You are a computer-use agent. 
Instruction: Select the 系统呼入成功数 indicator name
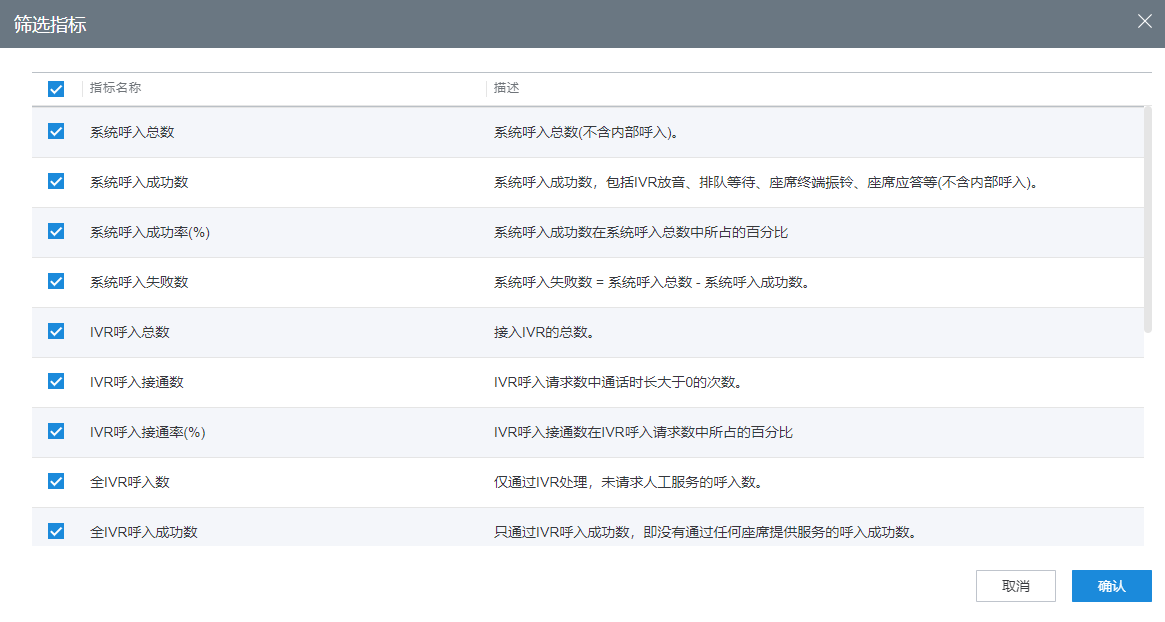[x=139, y=182]
